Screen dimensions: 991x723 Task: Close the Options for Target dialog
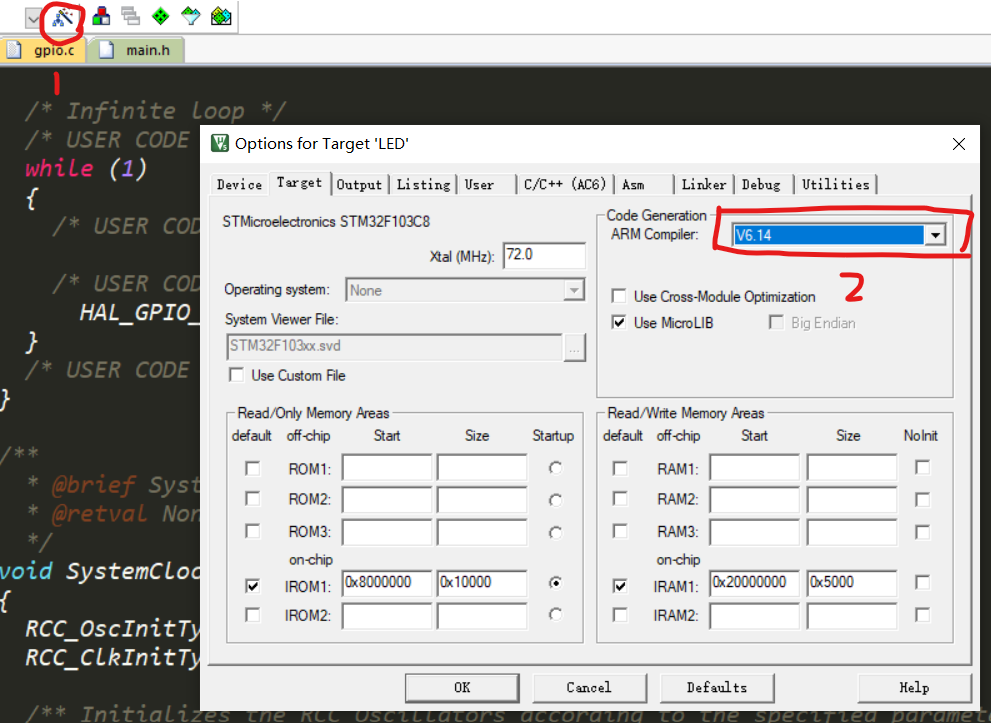pos(959,144)
